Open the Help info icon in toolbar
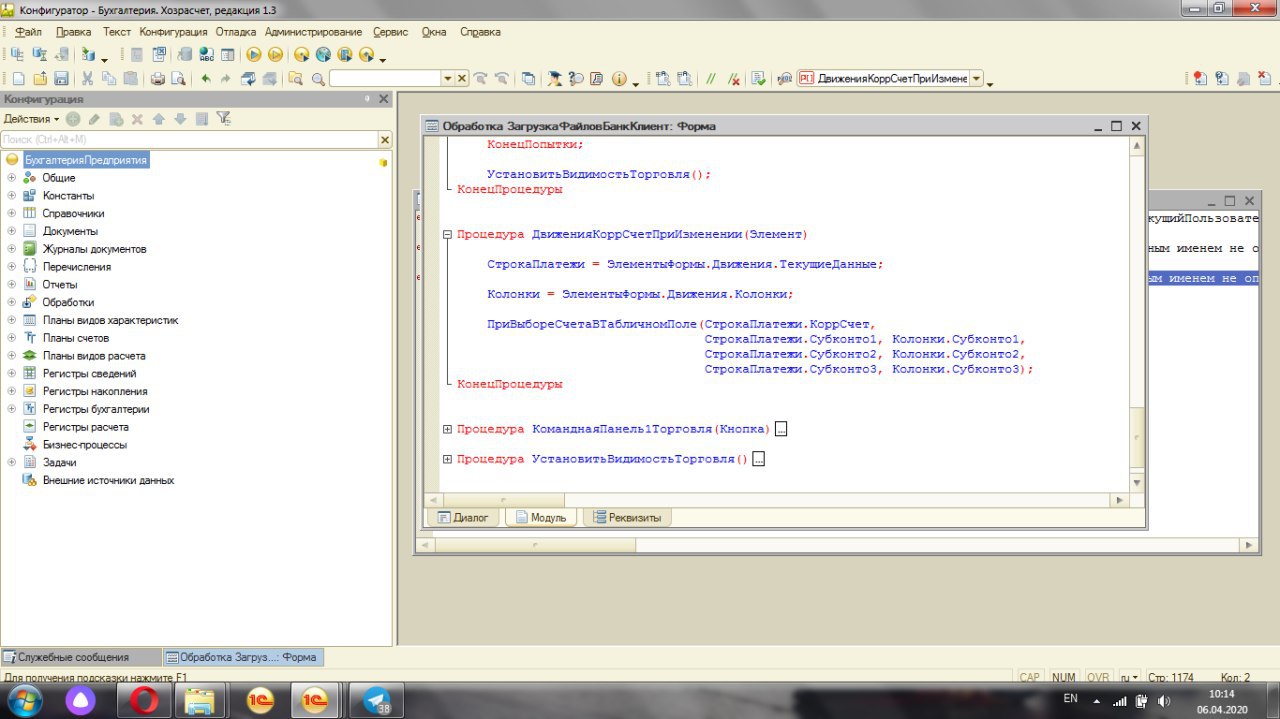The width and height of the screenshot is (1280, 719). [x=618, y=78]
